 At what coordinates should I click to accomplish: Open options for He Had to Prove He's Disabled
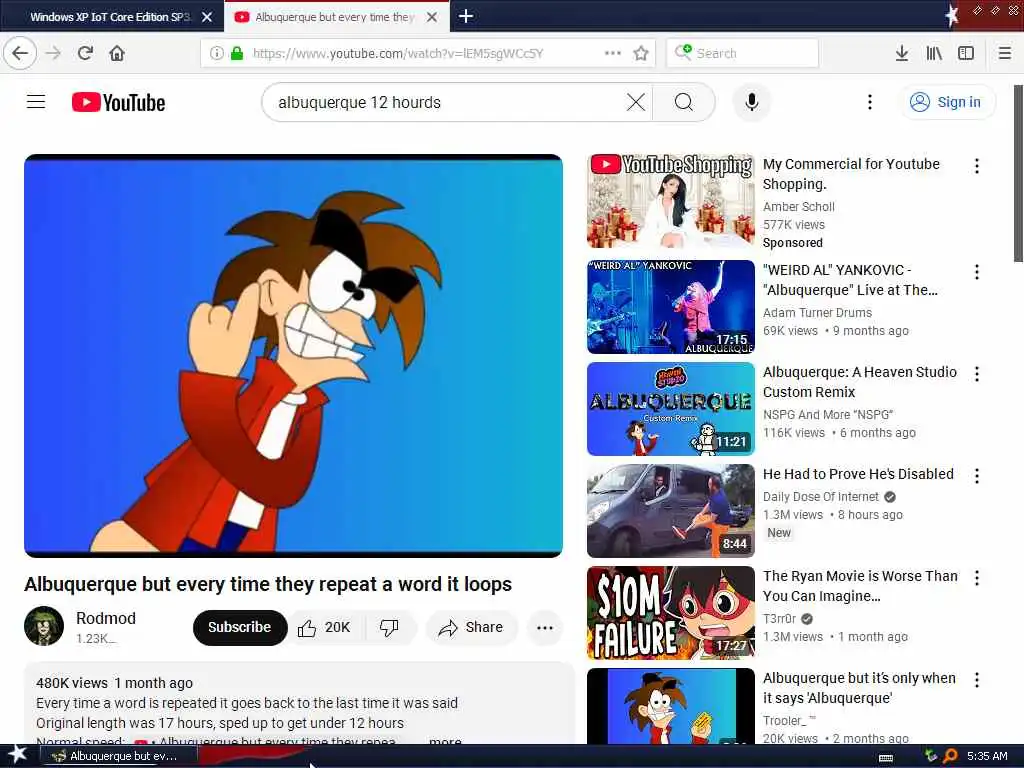point(976,476)
